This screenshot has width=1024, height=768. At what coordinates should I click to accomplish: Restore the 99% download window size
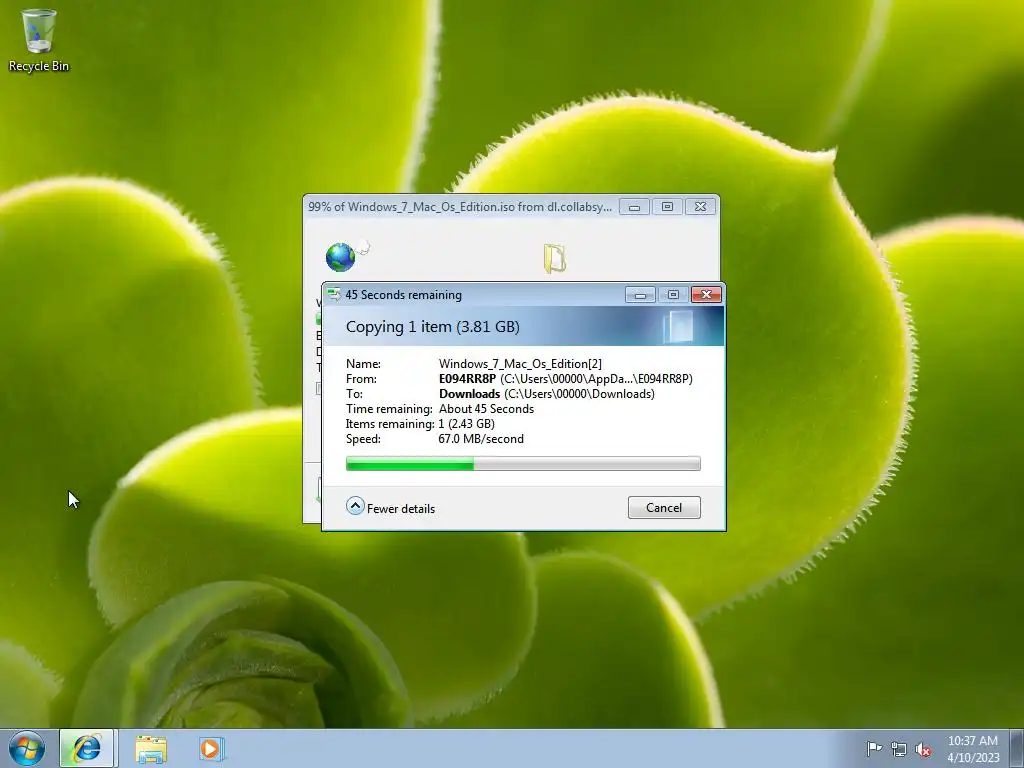coord(667,207)
